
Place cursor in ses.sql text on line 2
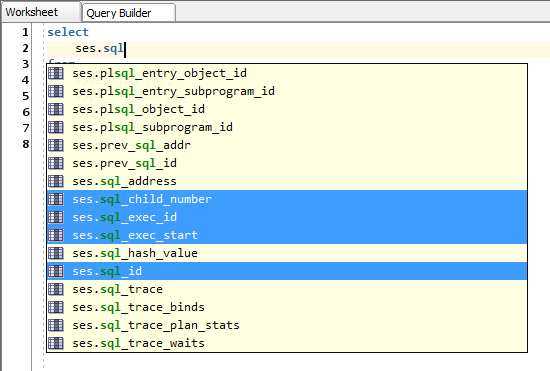click(100, 48)
